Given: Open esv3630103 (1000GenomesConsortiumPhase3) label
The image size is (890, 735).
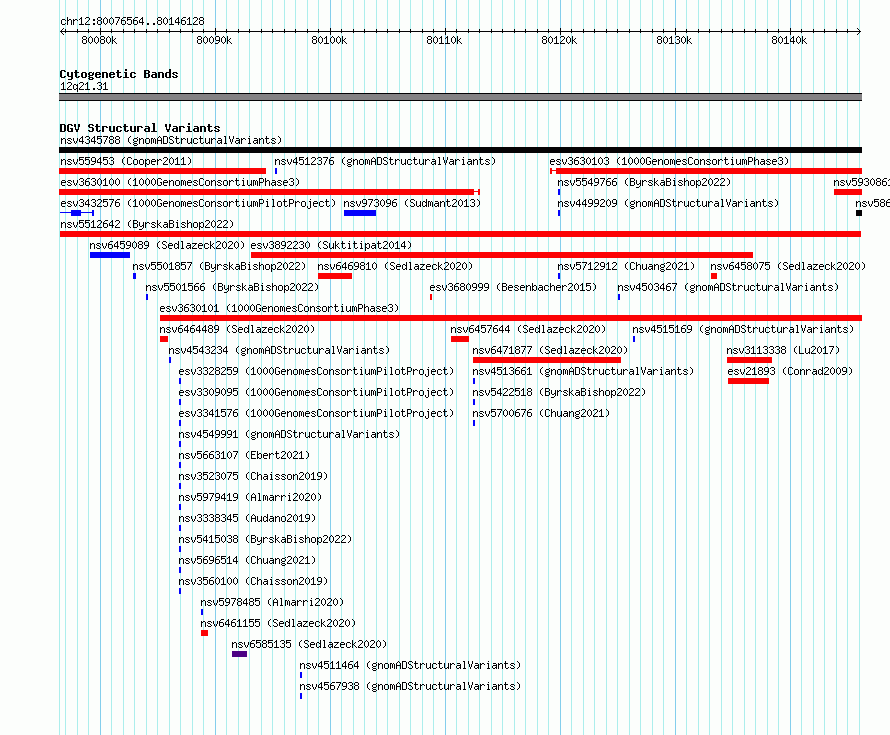Looking at the screenshot, I should click(670, 161).
